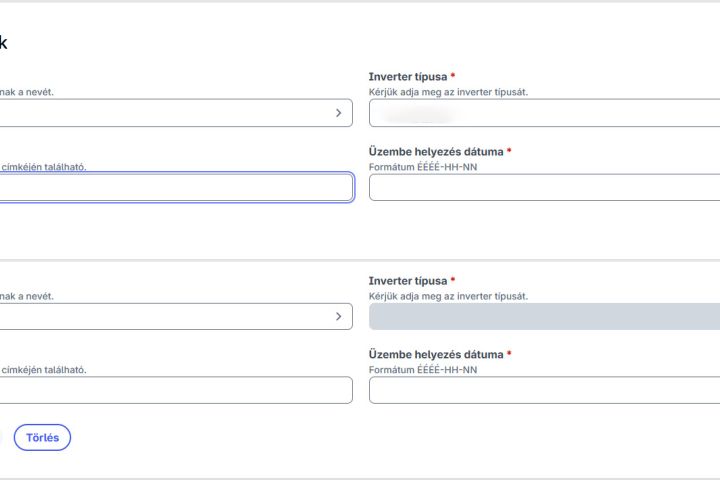Click the upper 'Formátum ÉÉÉÉ-HH-NN' hint text
Screen dimensions: 720x480
423,166
